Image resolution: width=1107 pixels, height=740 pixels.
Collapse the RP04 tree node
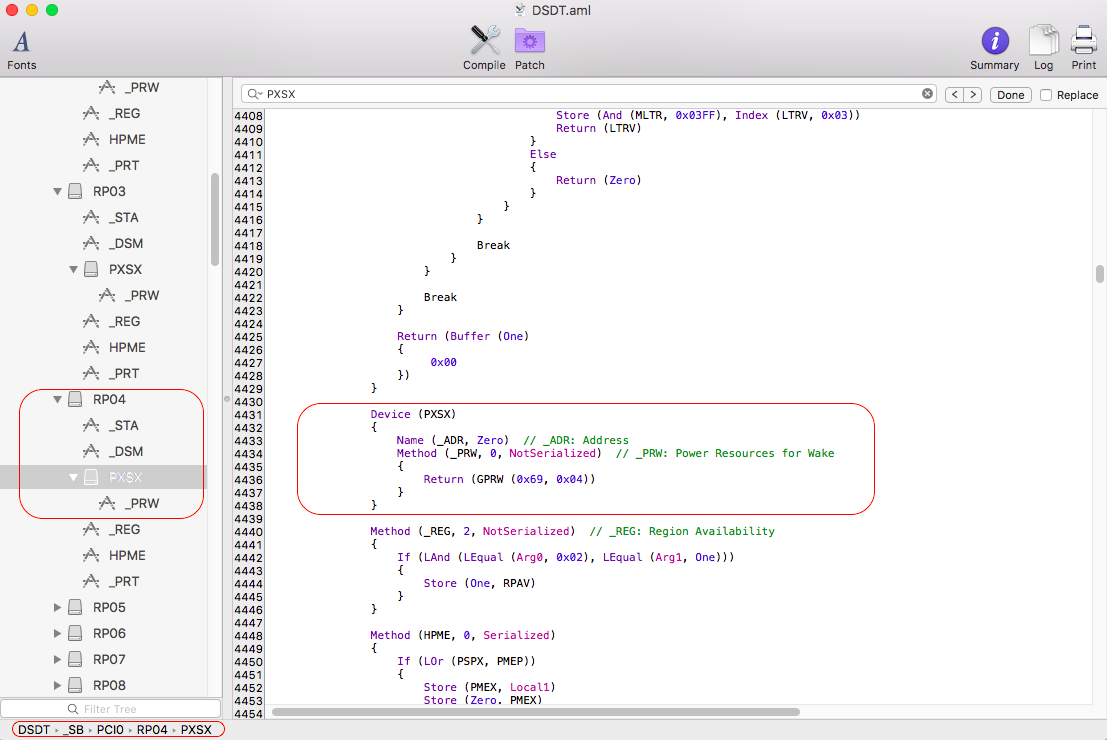(x=58, y=400)
